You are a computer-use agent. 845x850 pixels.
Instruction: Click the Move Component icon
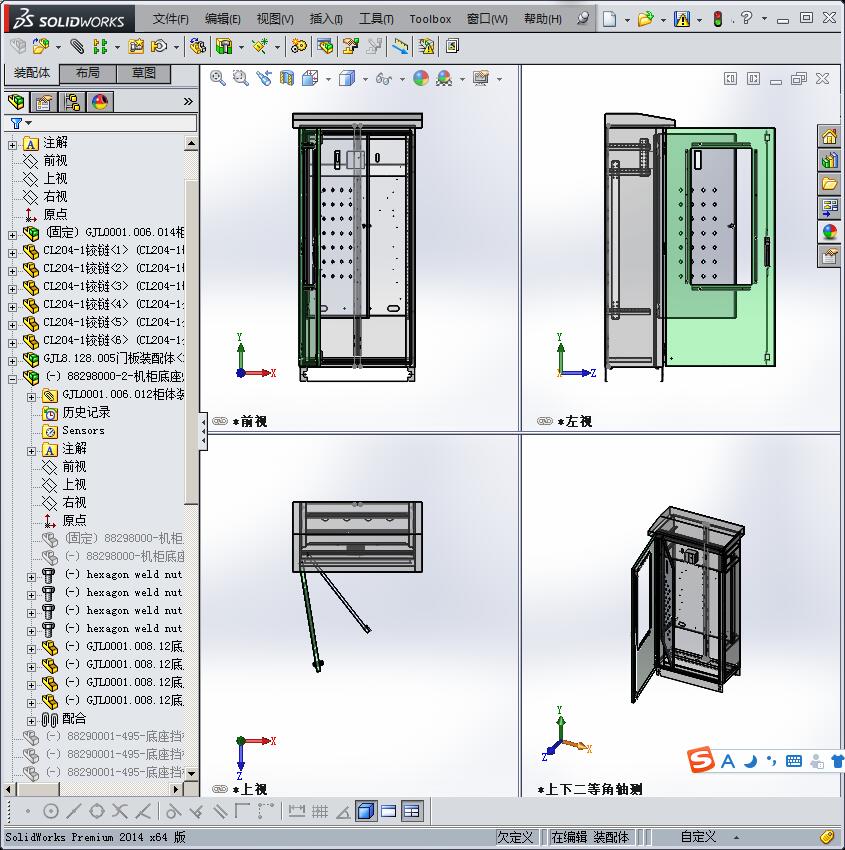(159, 47)
